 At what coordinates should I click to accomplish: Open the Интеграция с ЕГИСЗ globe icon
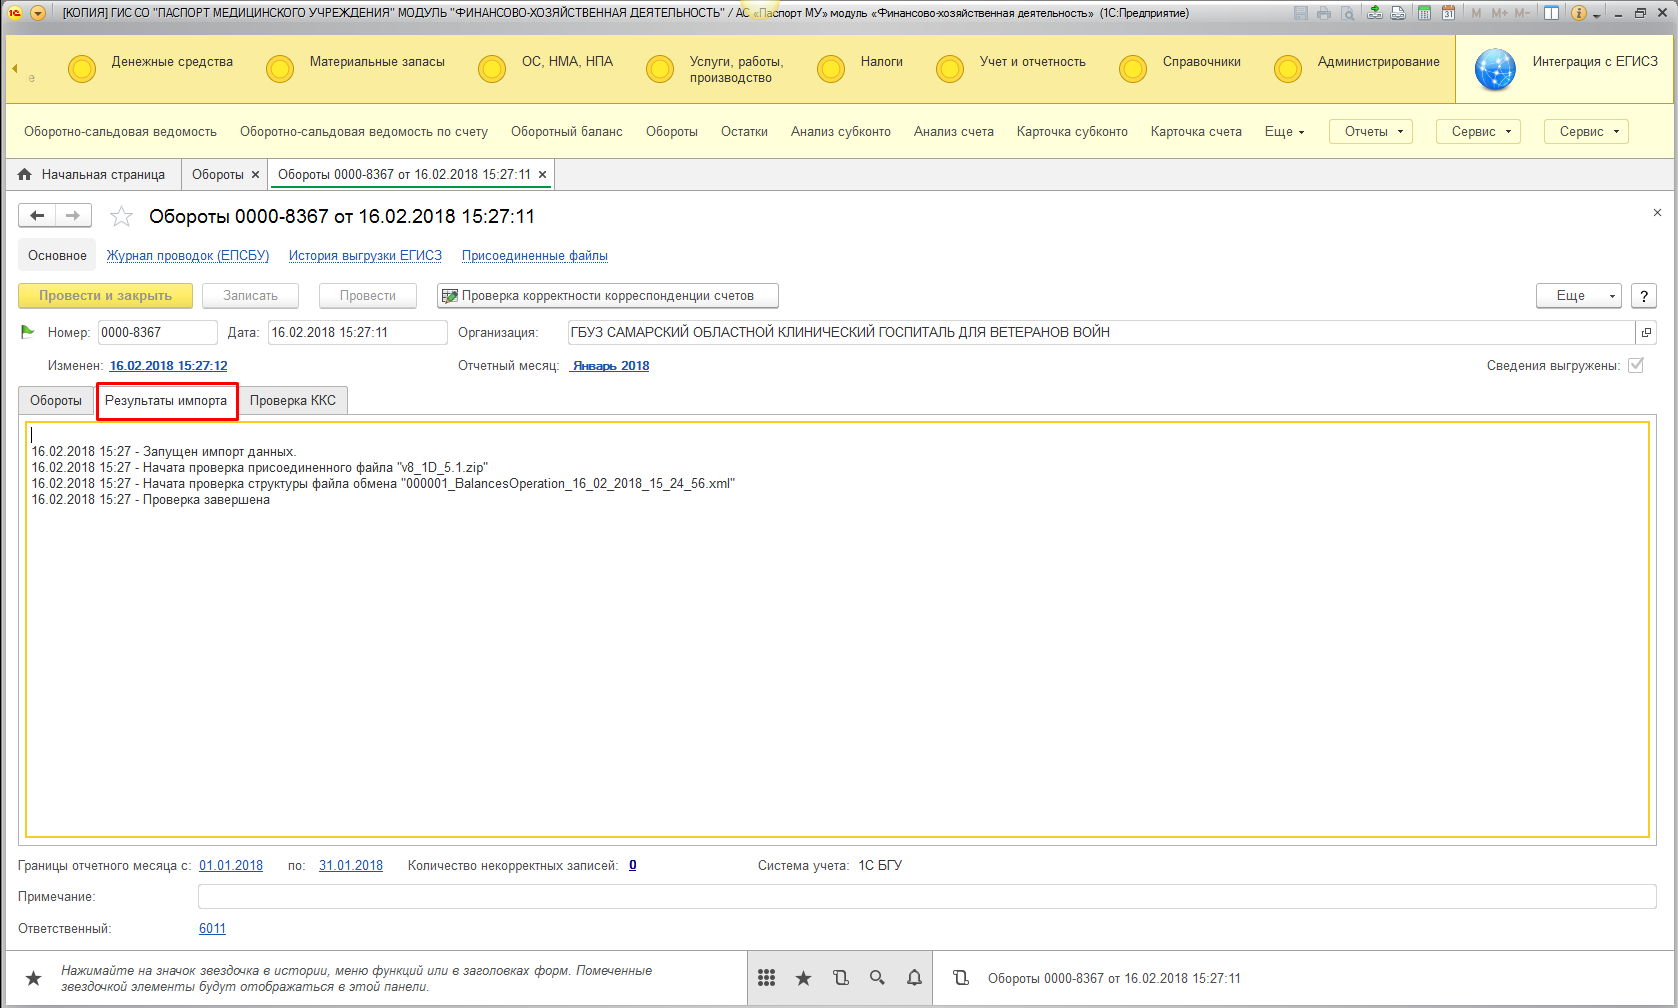tap(1495, 69)
